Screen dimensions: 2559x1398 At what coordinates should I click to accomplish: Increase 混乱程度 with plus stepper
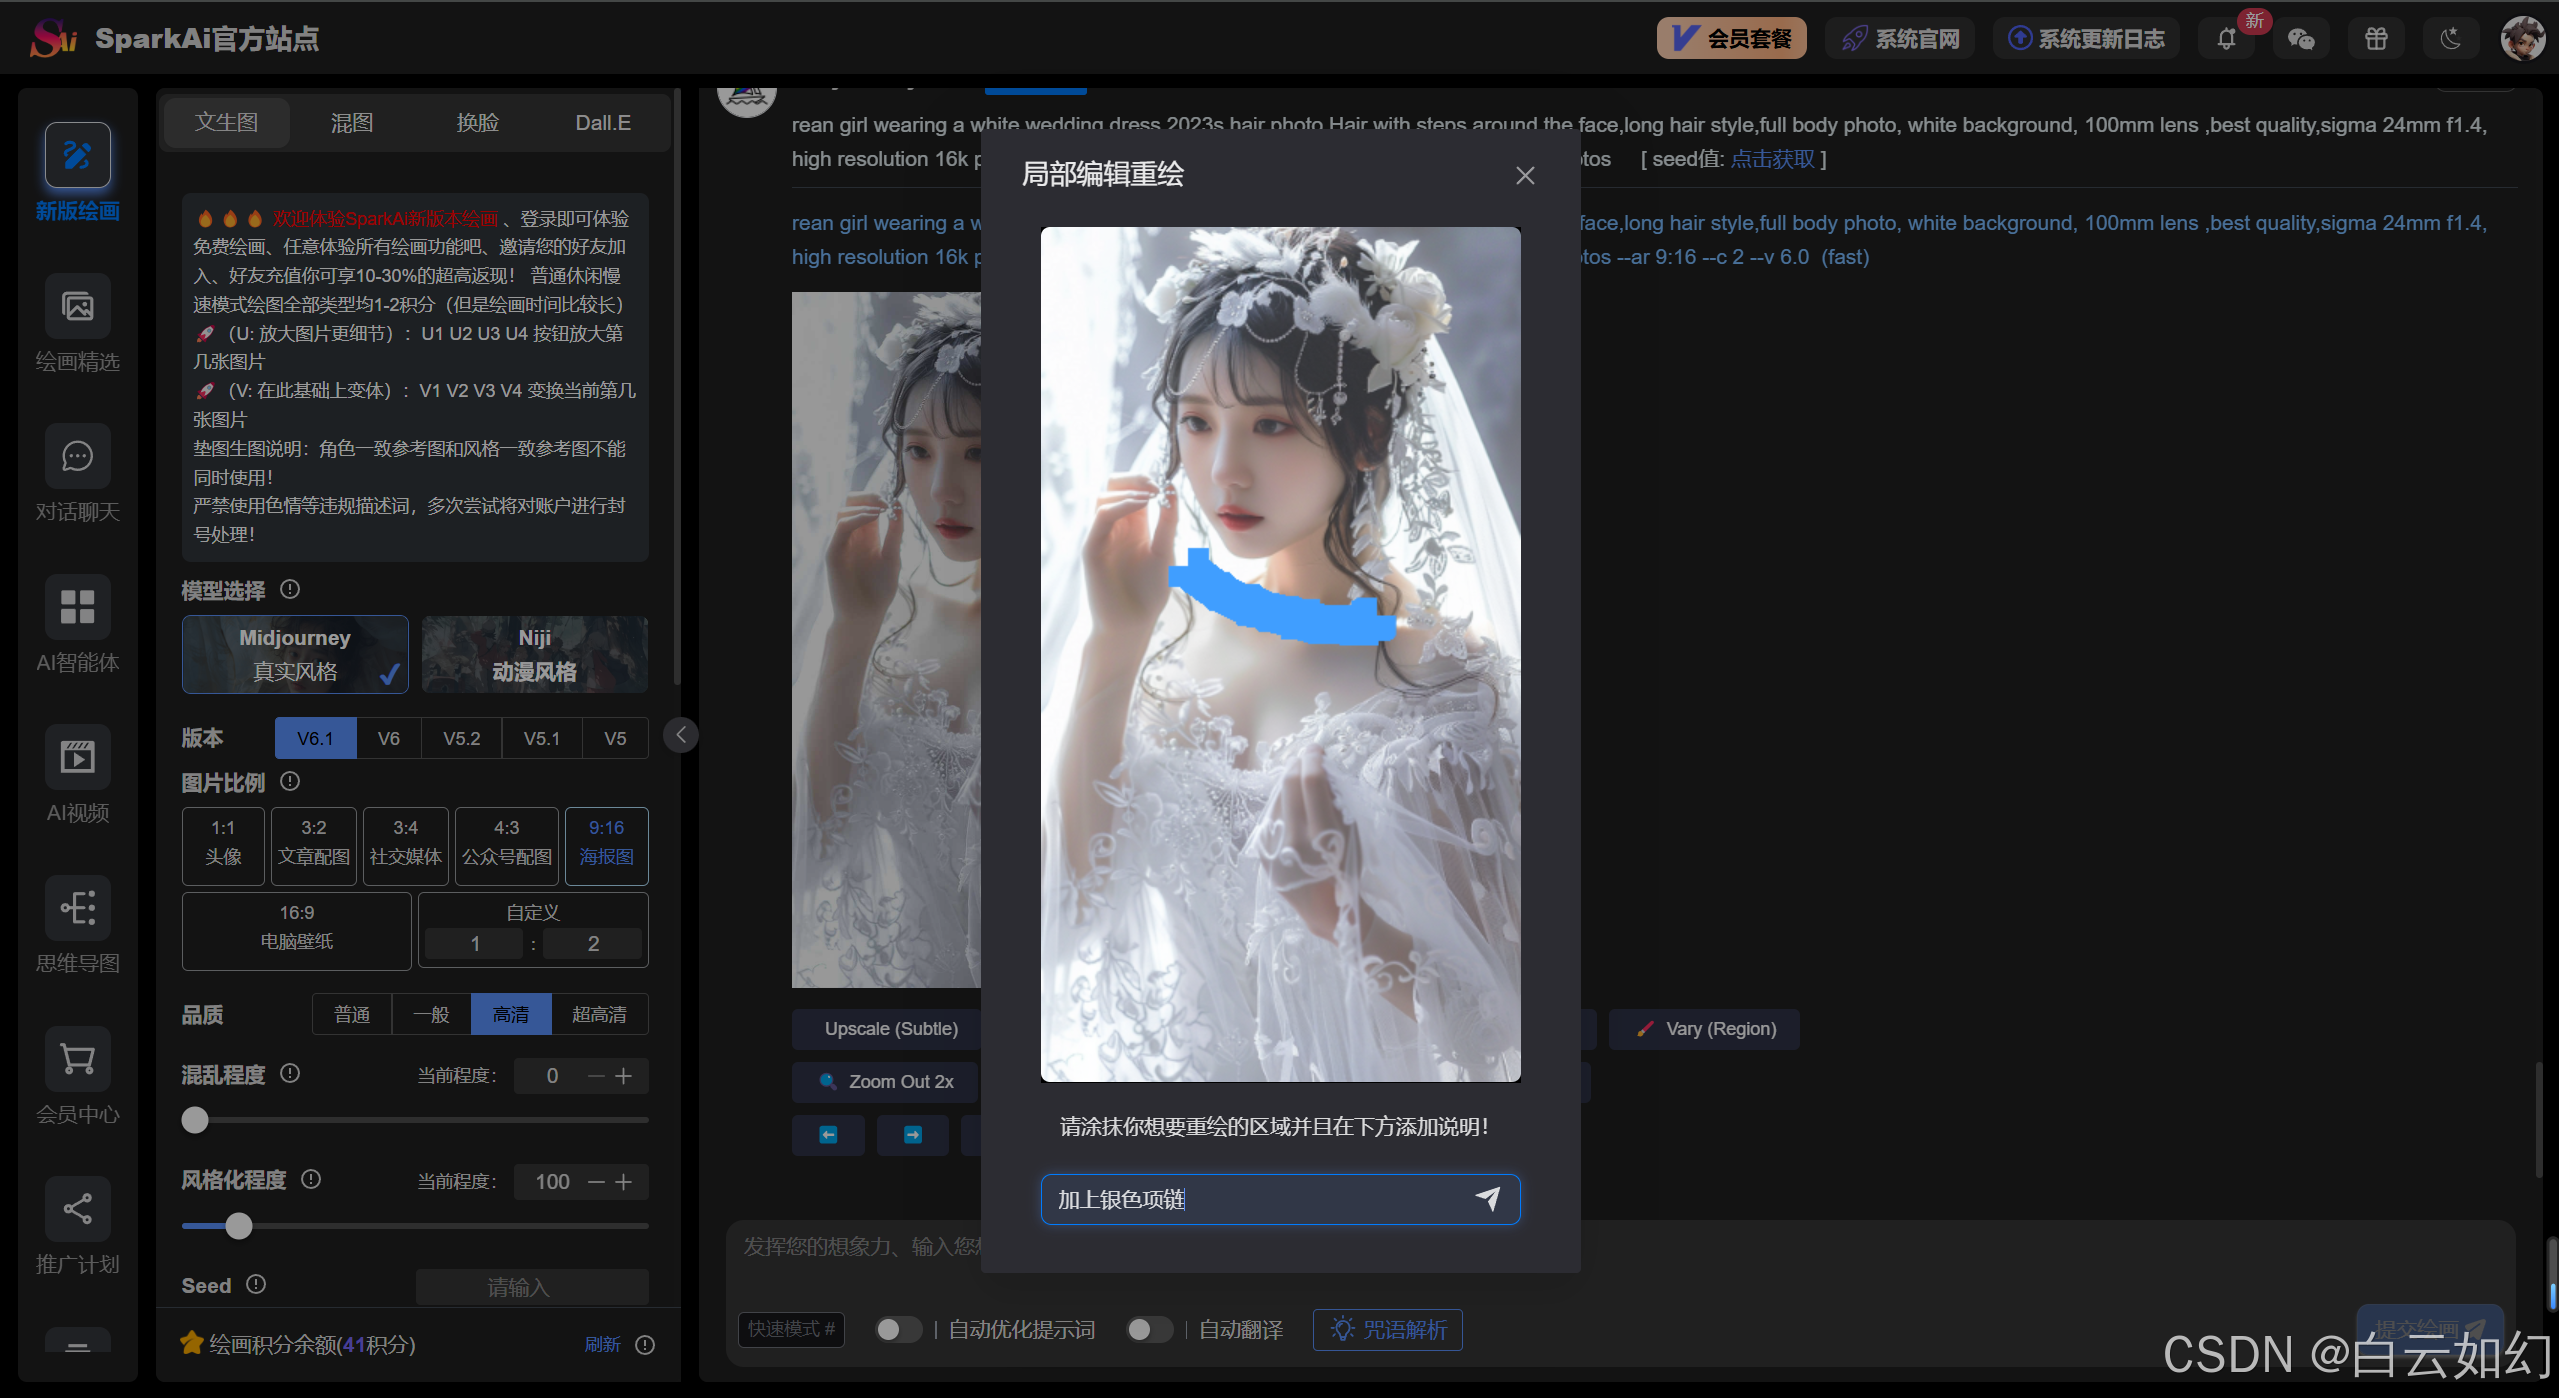[624, 1076]
